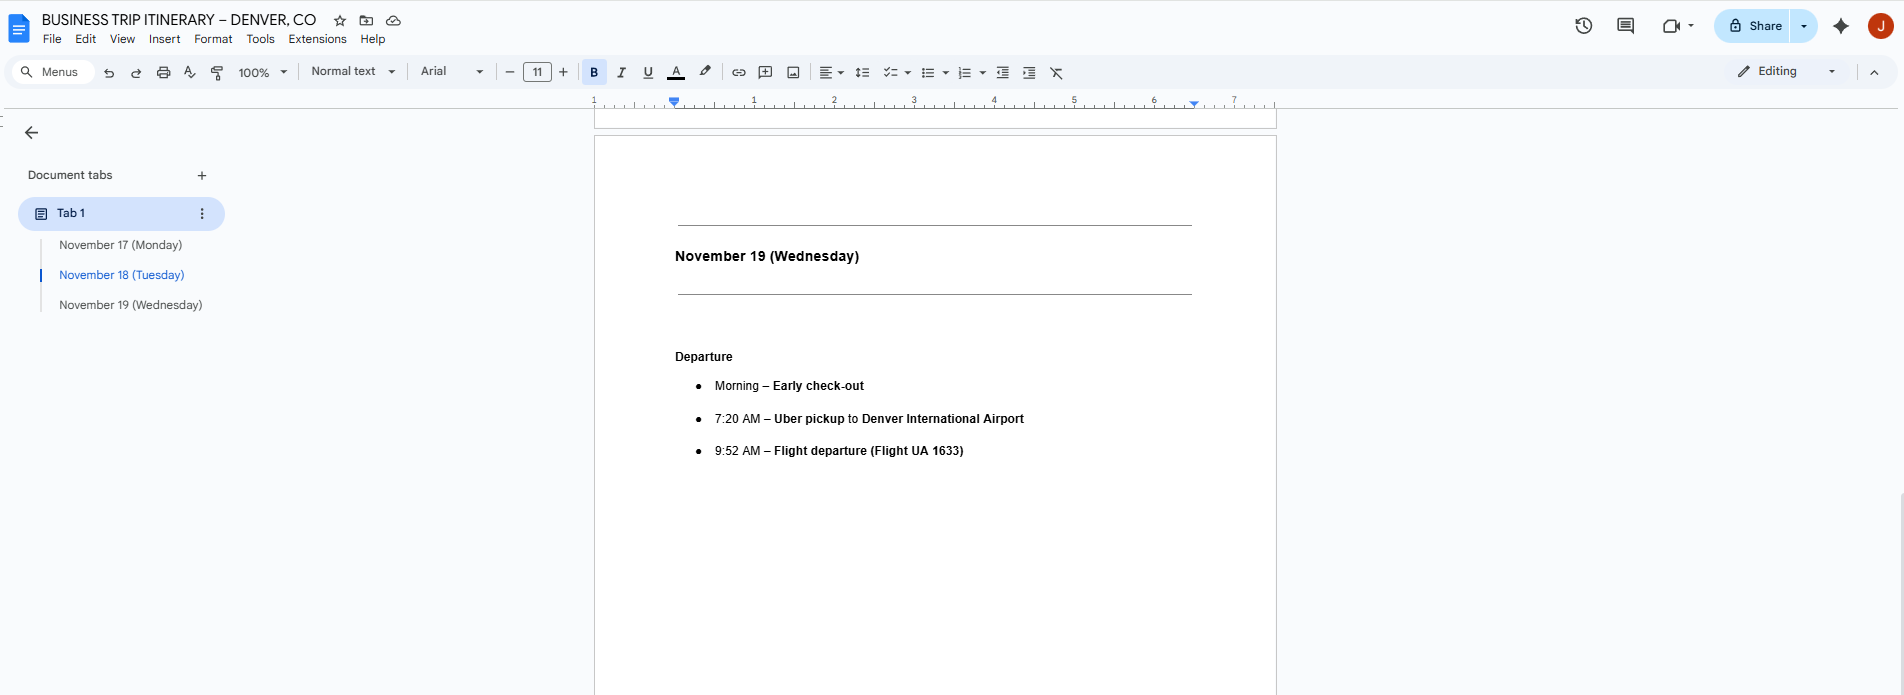Open the Extensions menu
The height and width of the screenshot is (695, 1904).
[317, 39]
